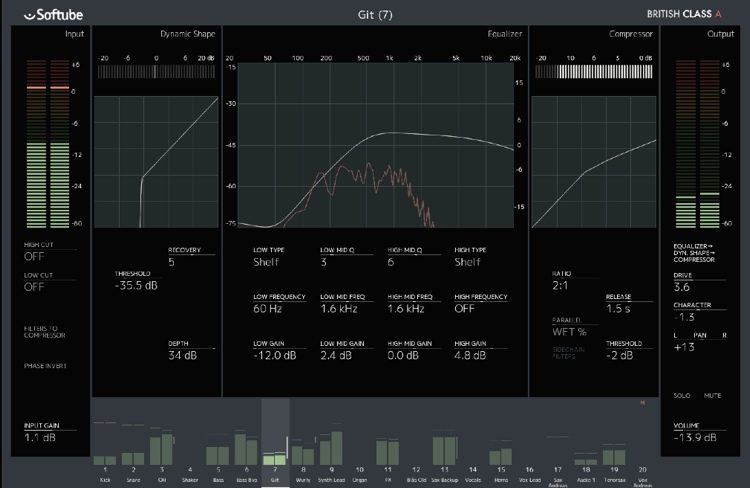Toggle the High Cut filter OFF value
Image resolution: width=750 pixels, height=488 pixels.
coord(34,256)
